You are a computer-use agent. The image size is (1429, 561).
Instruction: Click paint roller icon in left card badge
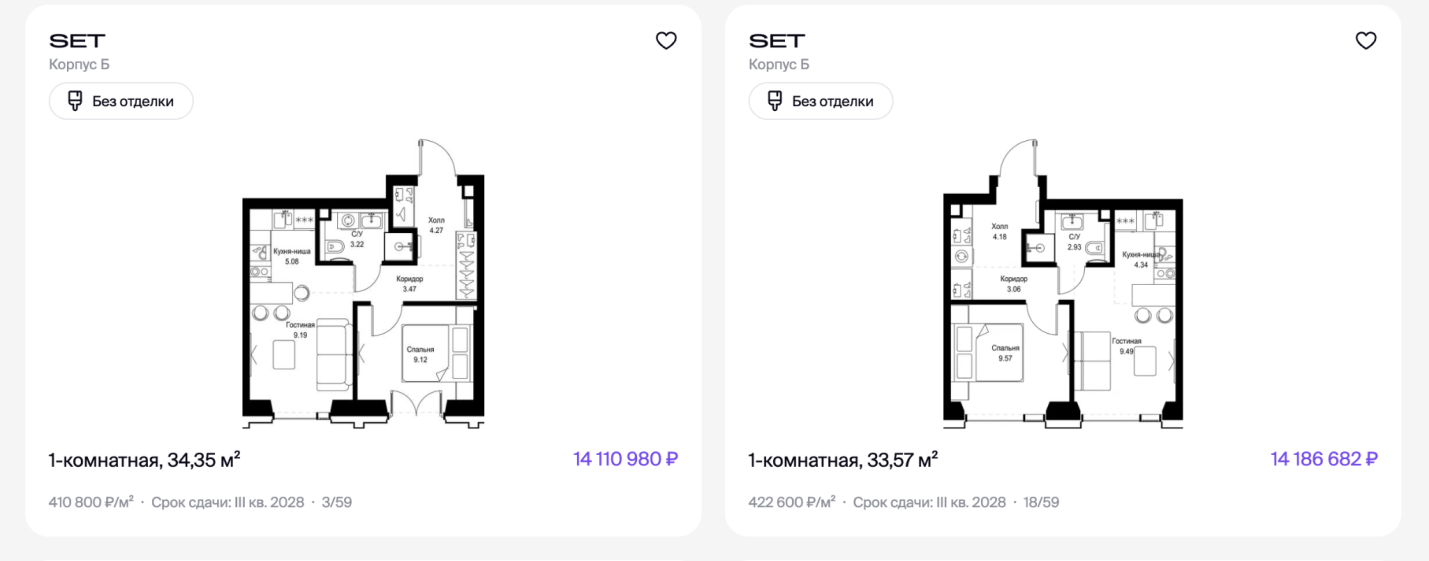75,101
